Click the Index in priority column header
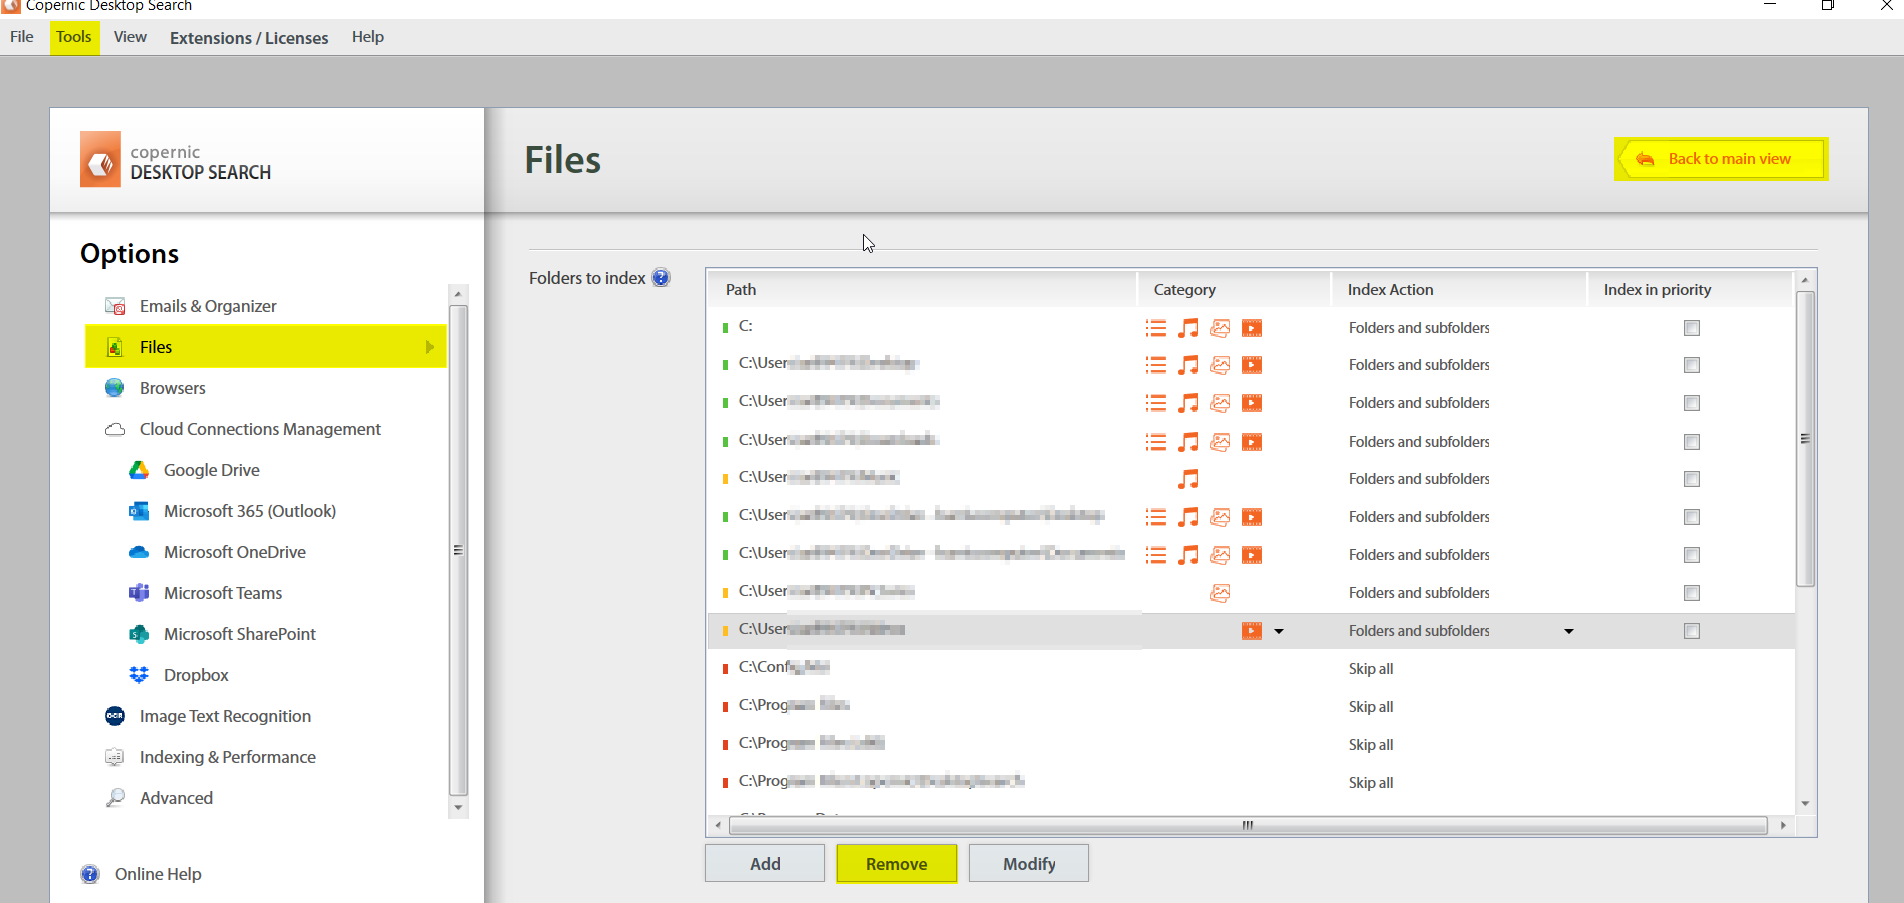 (1691, 289)
